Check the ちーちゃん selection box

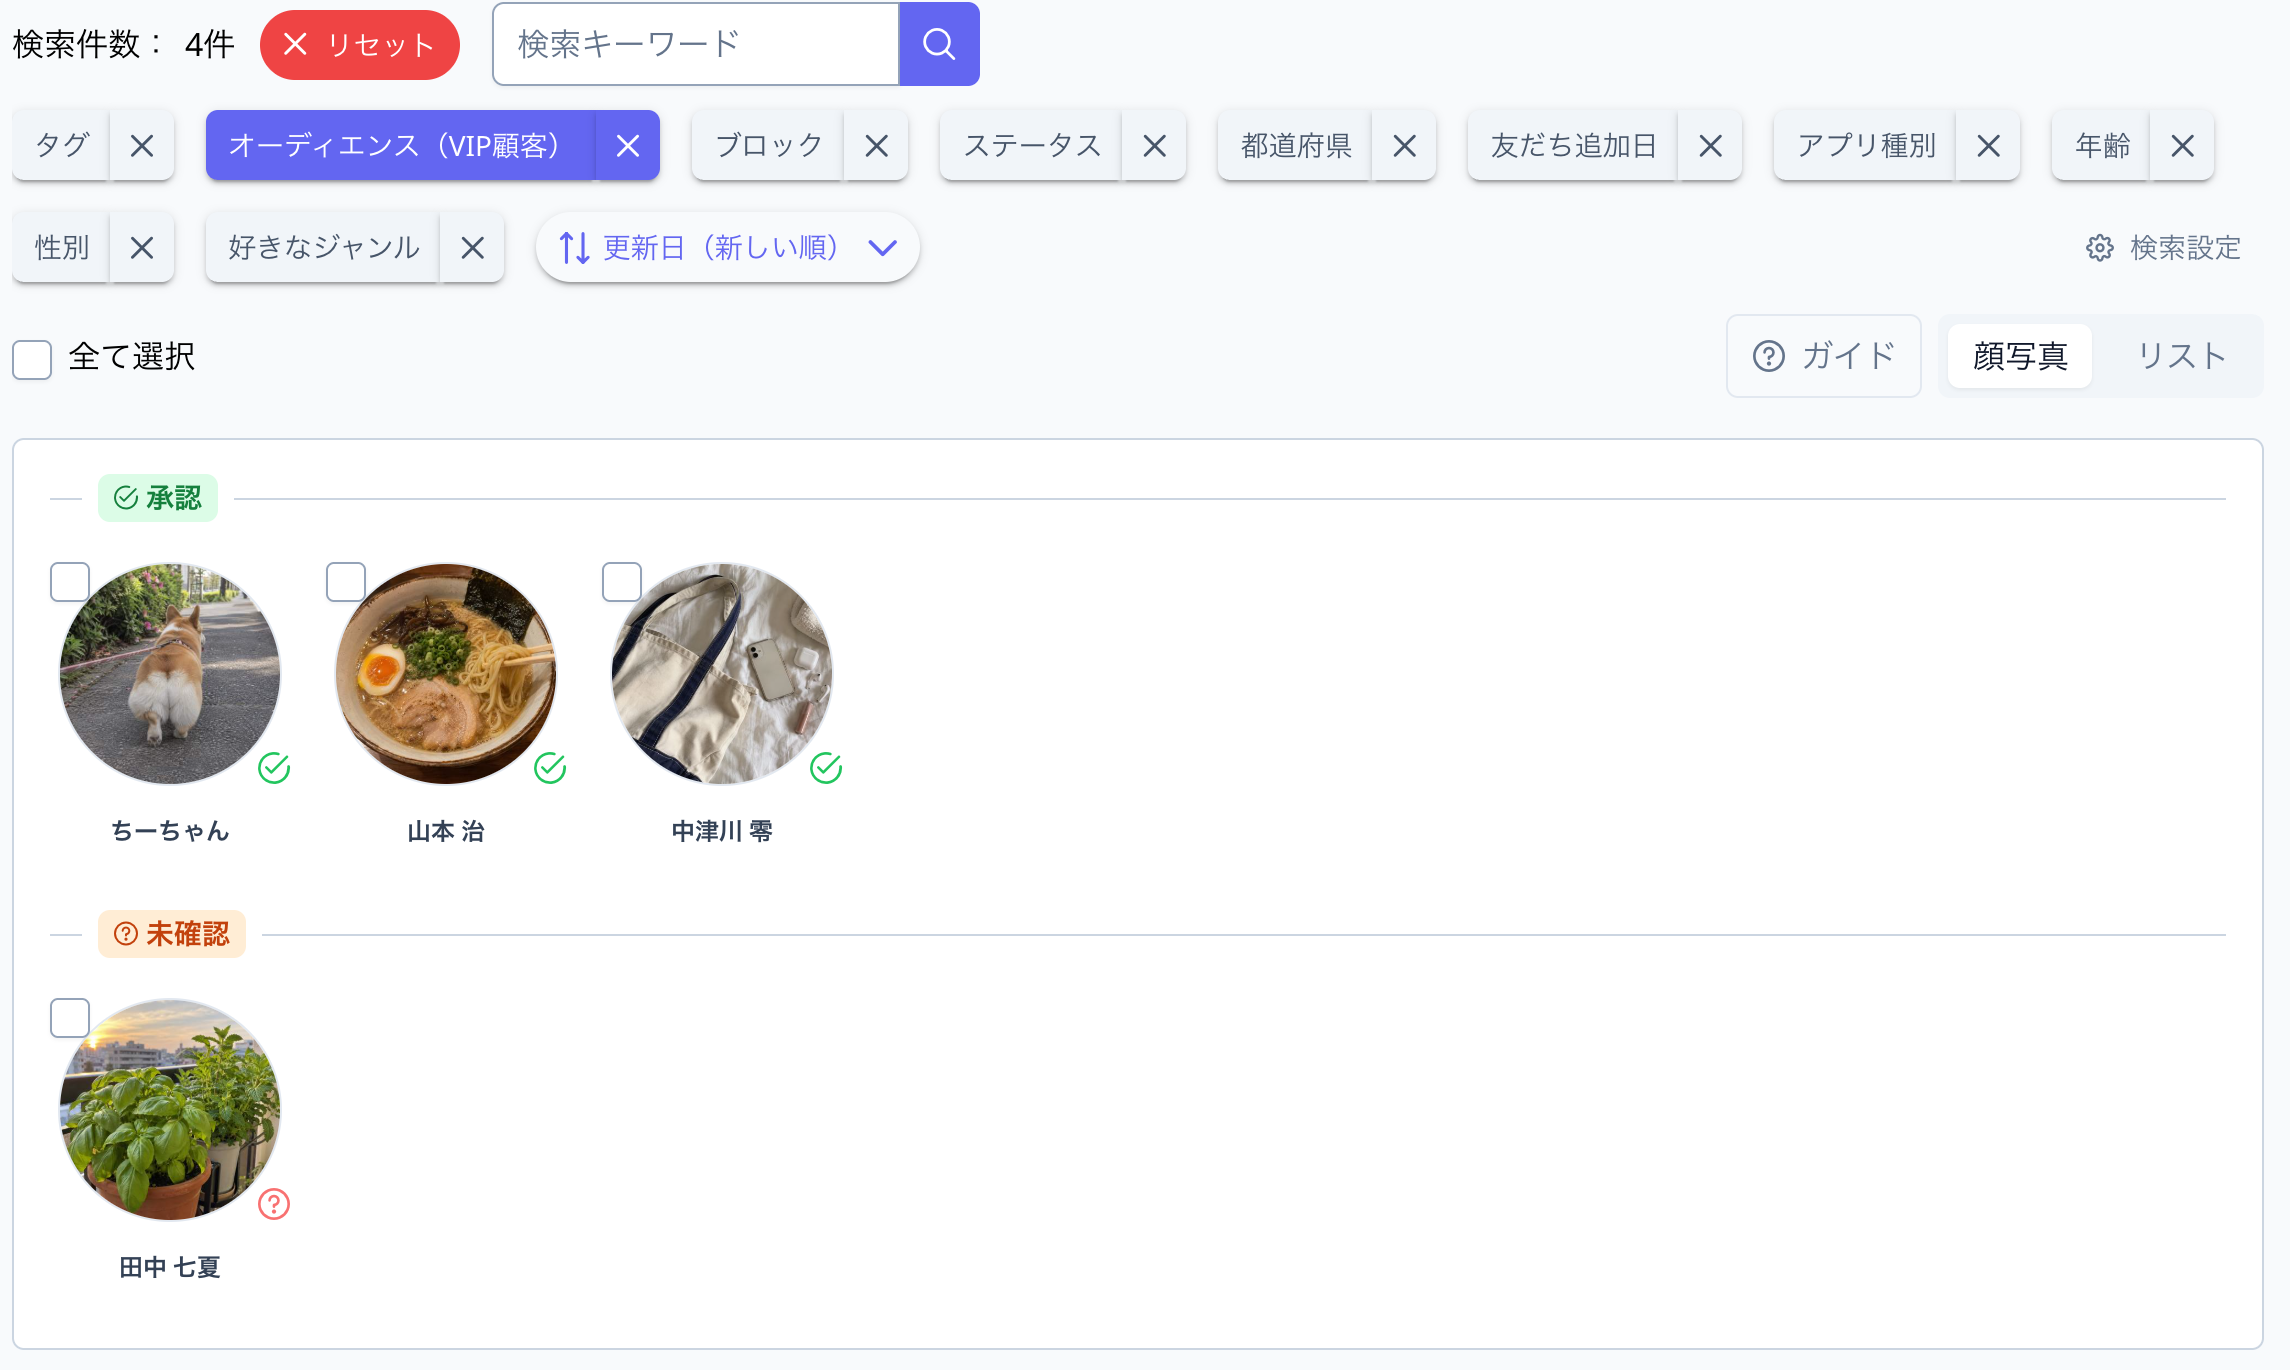point(70,582)
